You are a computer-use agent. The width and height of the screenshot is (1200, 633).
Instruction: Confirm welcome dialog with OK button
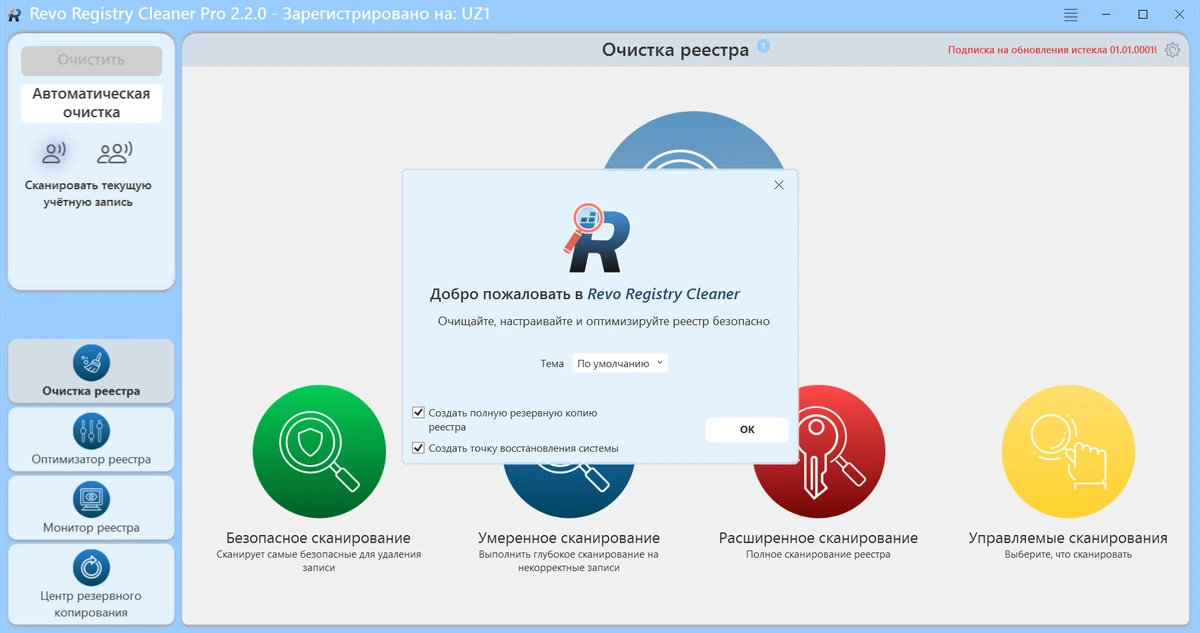click(x=747, y=429)
